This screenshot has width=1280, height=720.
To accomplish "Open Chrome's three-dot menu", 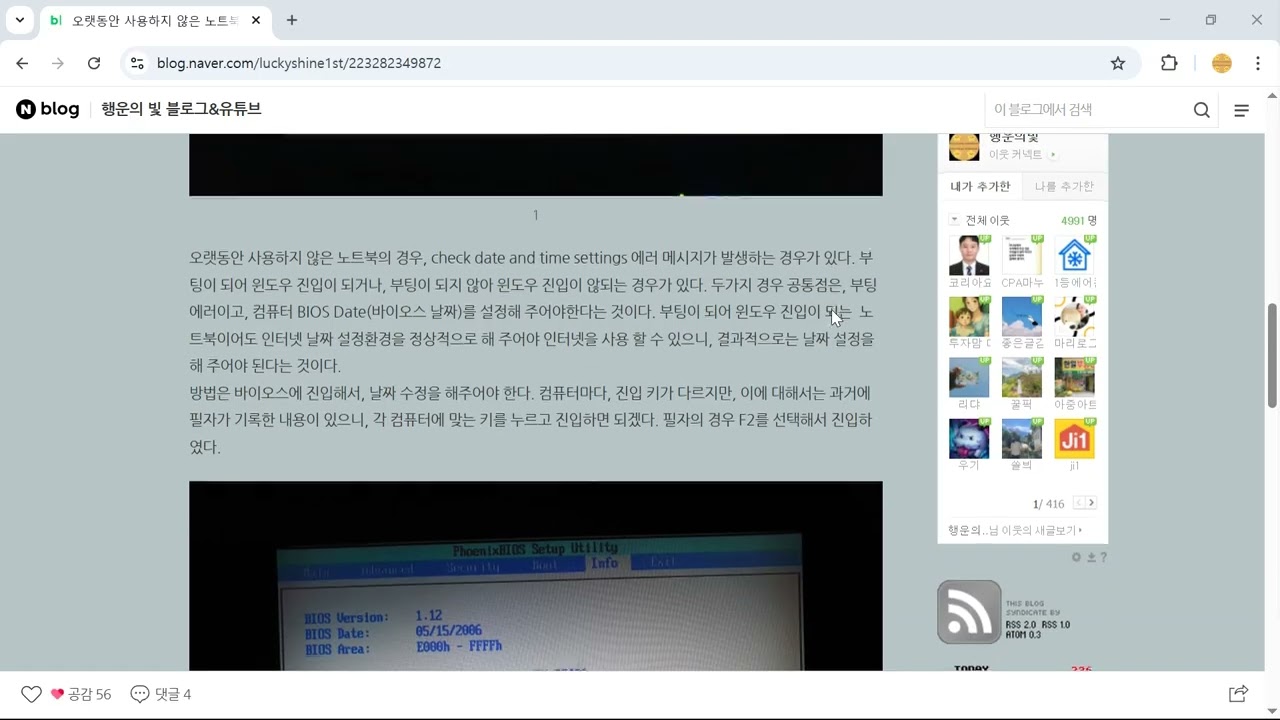I will pyautogui.click(x=1257, y=63).
